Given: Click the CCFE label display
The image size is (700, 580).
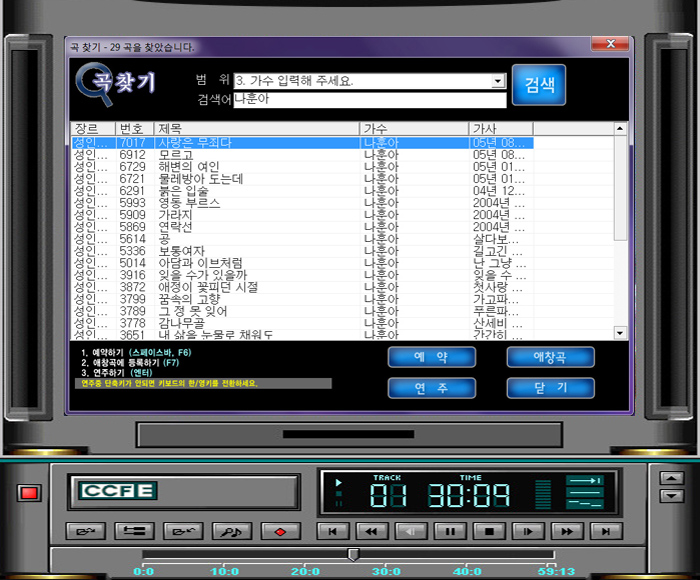Looking at the screenshot, I should [x=118, y=491].
